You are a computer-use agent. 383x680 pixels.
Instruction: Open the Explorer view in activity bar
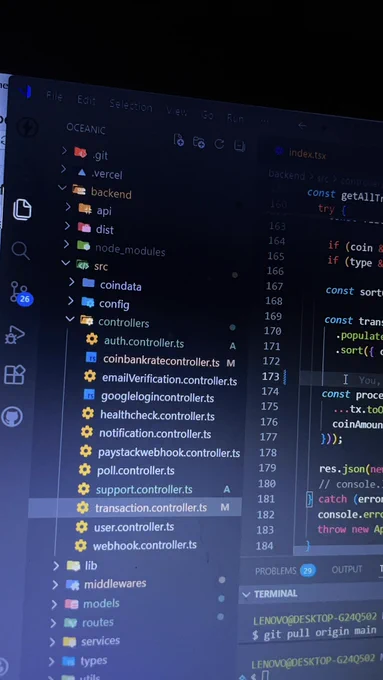click(x=22, y=210)
